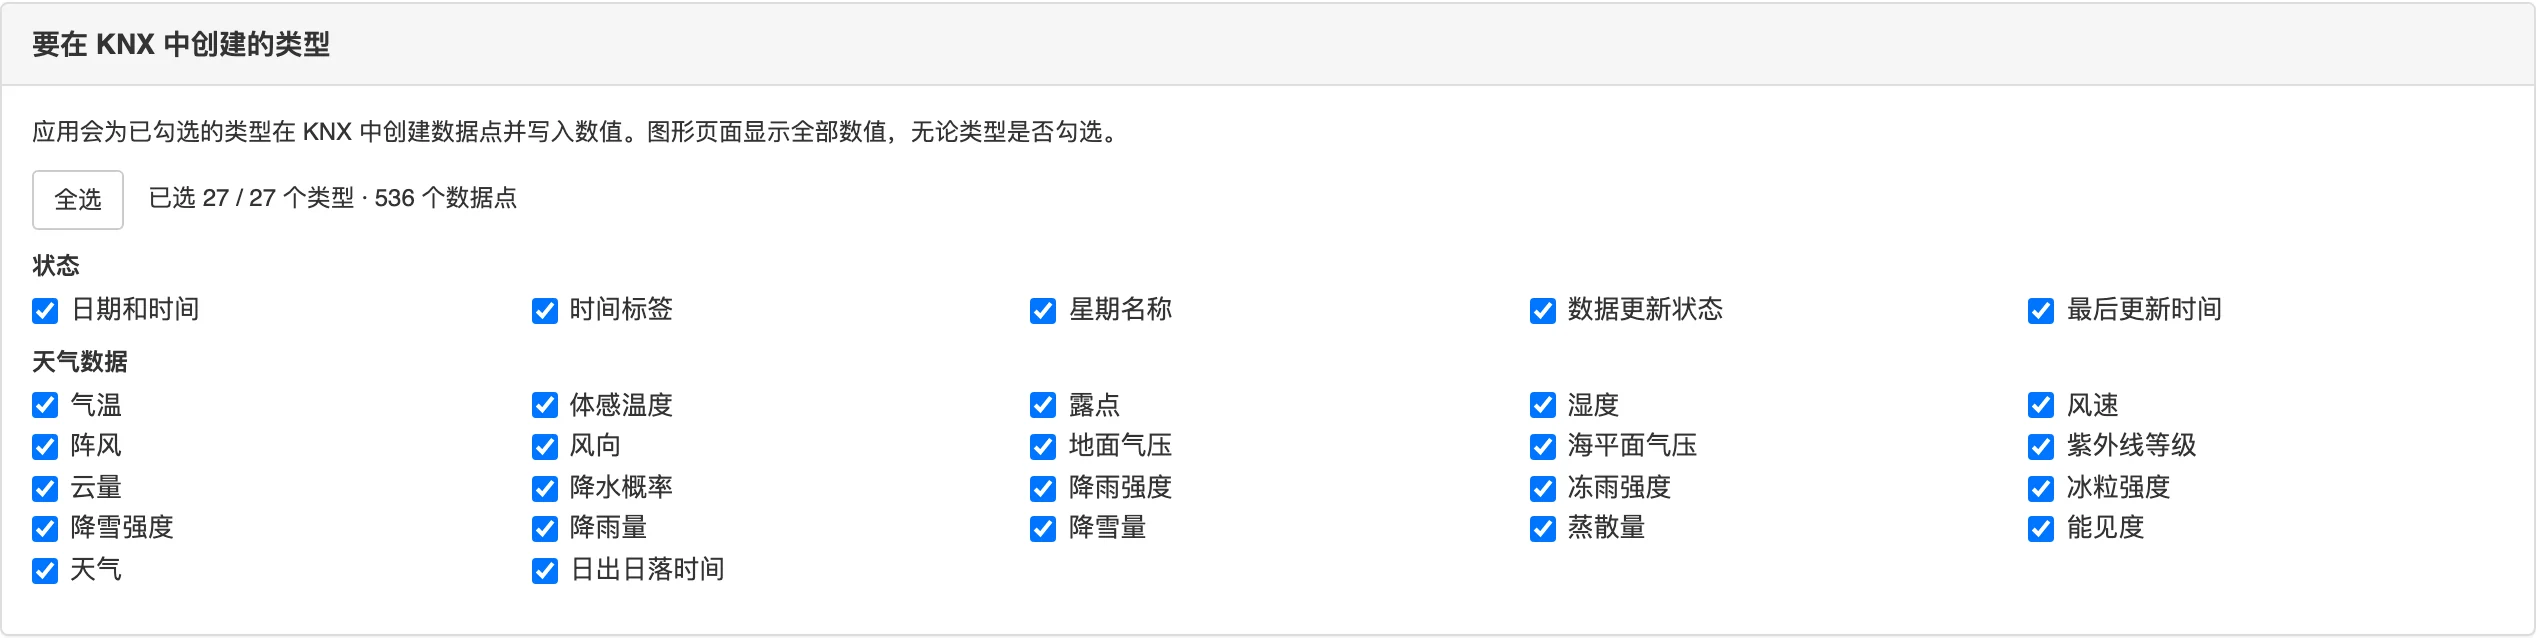The image size is (2536, 638).
Task: Disable the 冻雨强度 checkbox
Action: pyautogui.click(x=1542, y=488)
